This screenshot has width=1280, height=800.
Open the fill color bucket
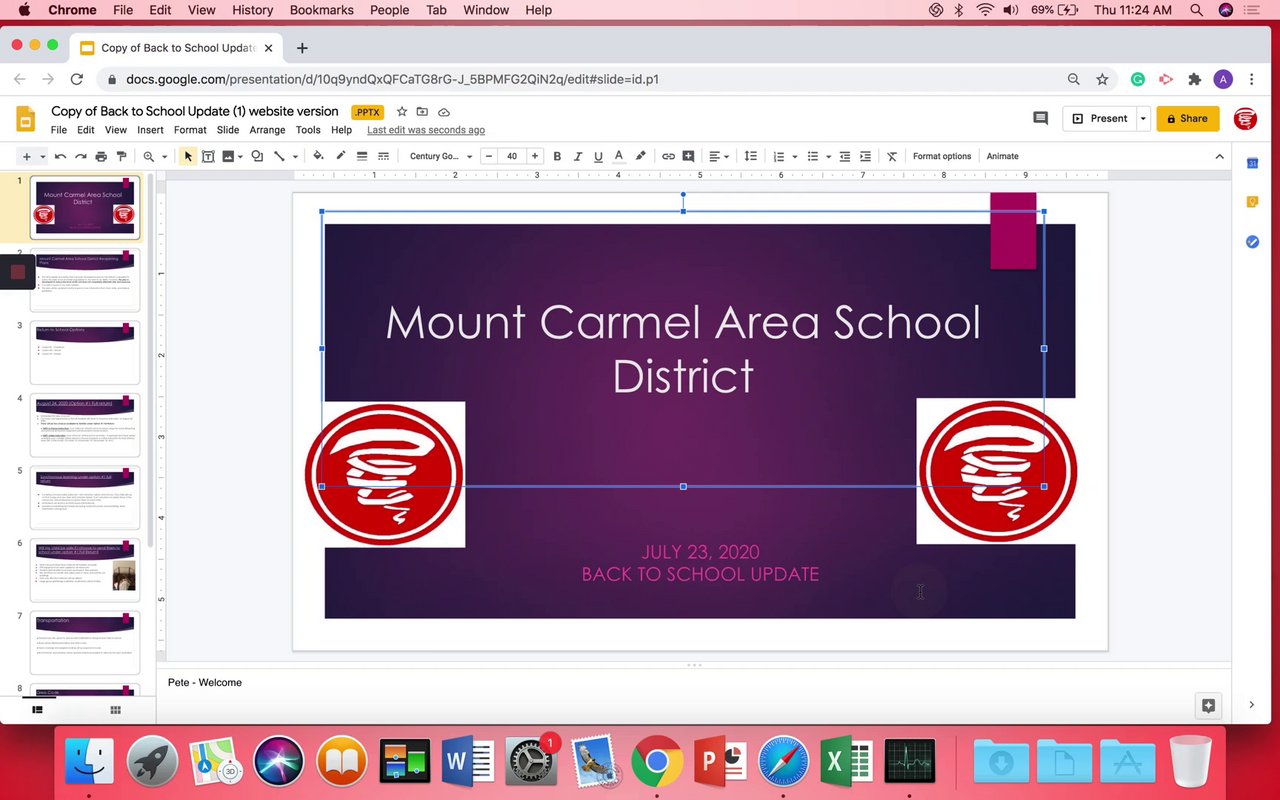pos(318,156)
